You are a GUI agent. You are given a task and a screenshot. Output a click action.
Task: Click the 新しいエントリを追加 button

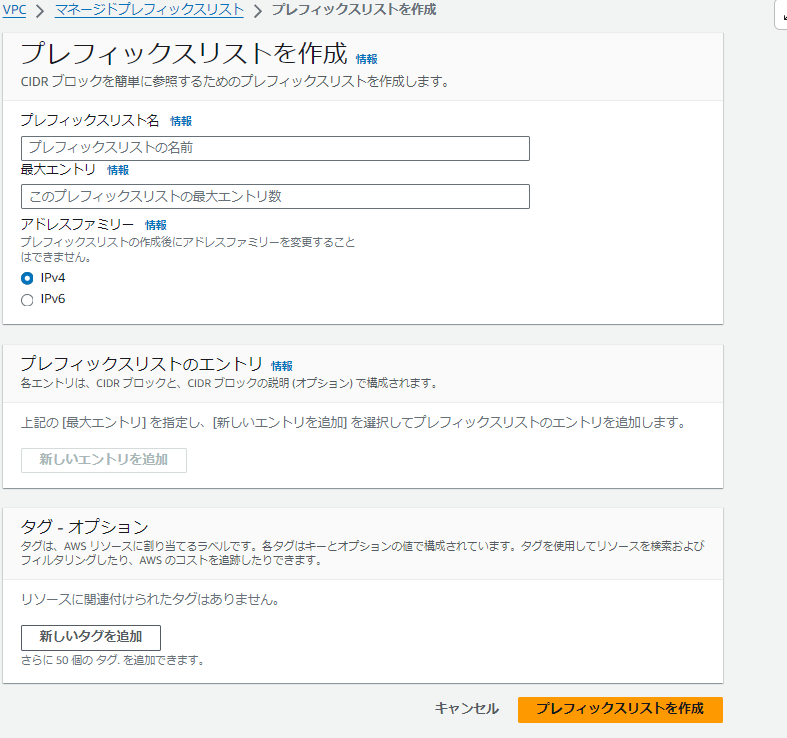103,460
